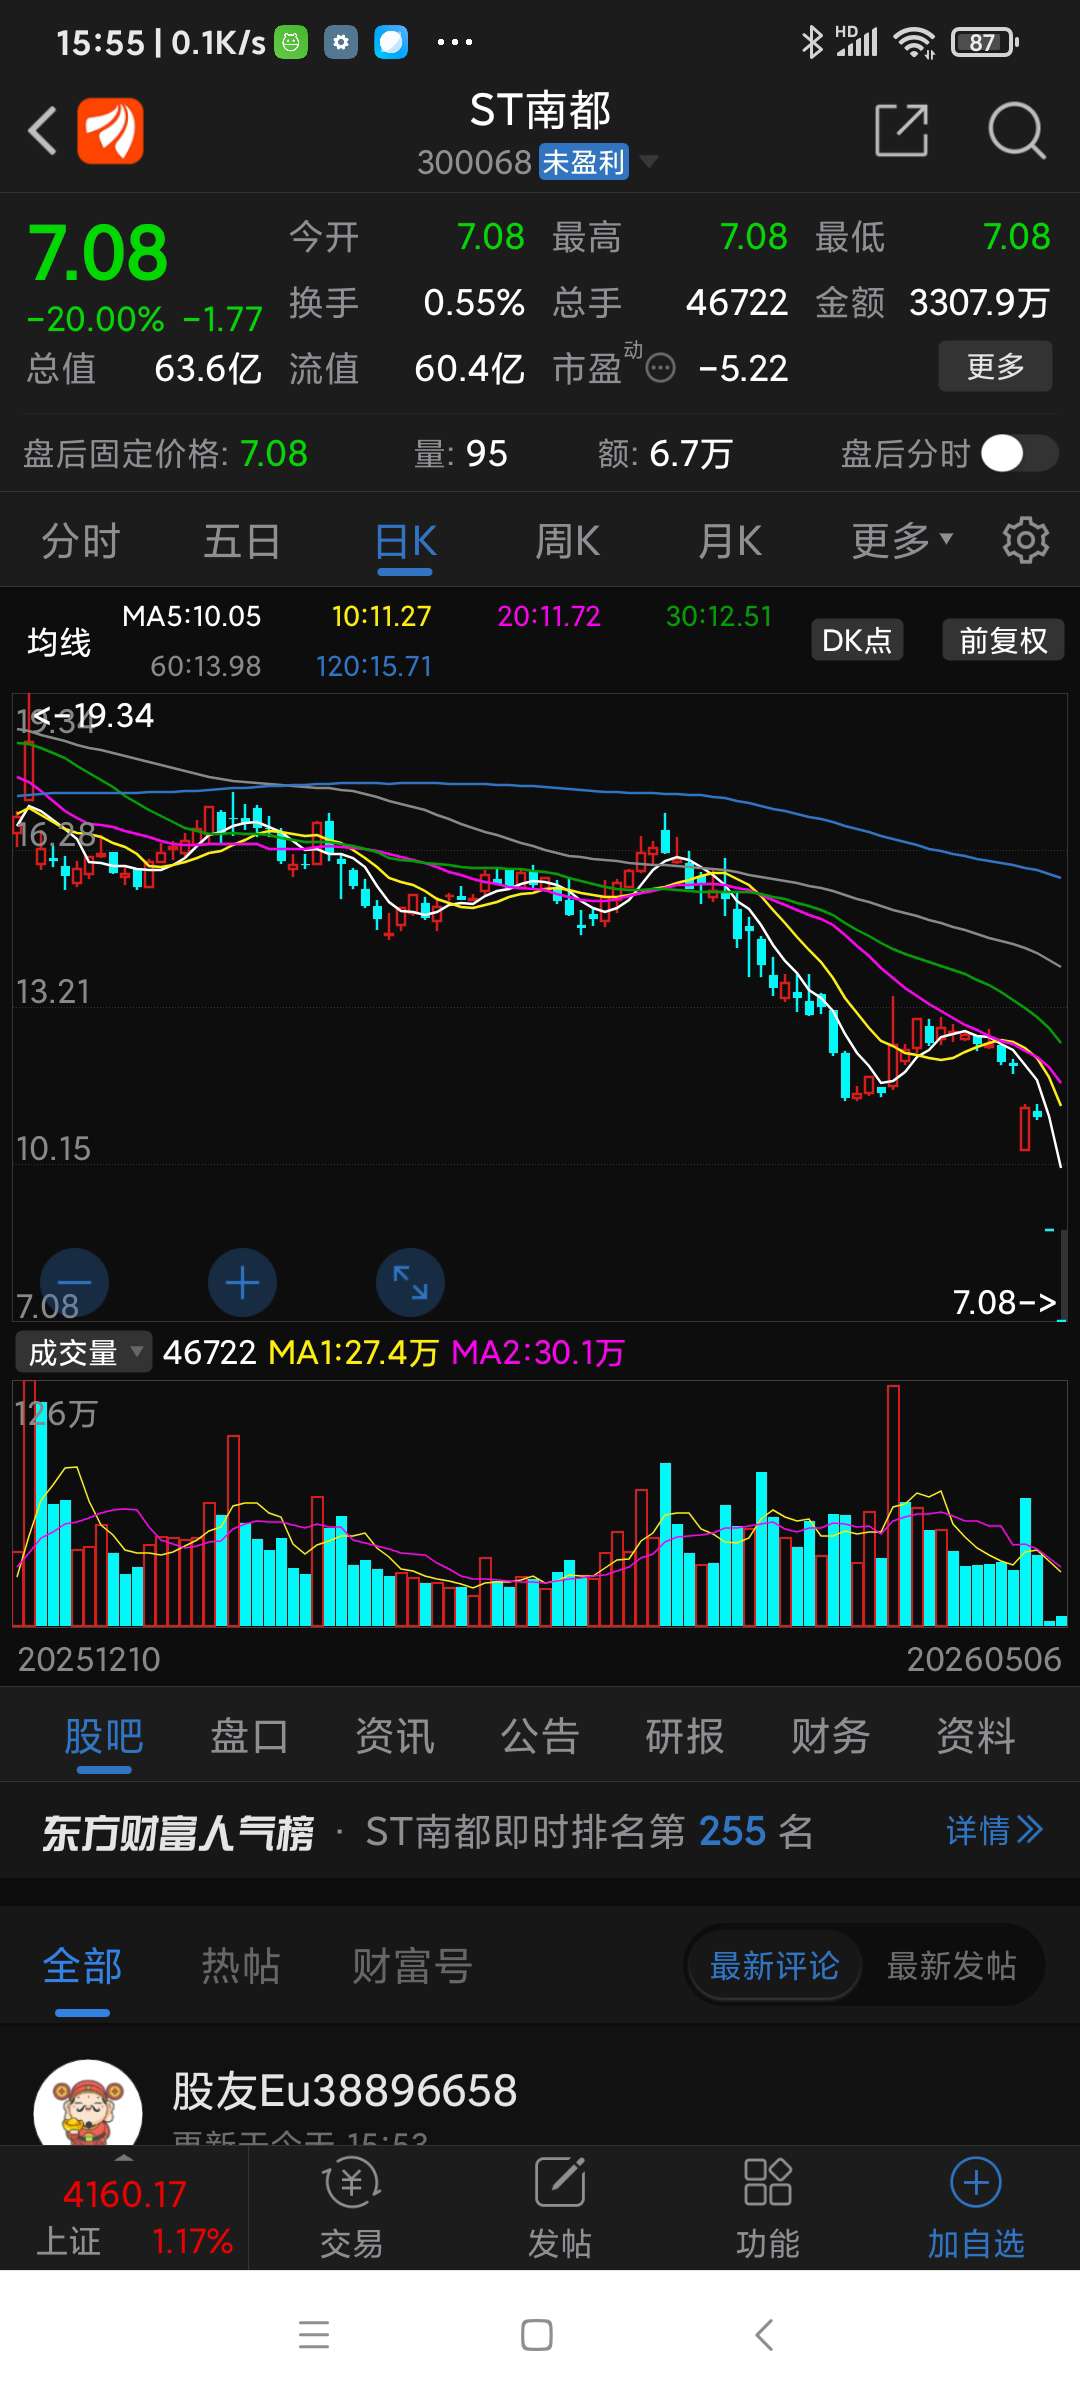Select 财富号 posts filter
This screenshot has width=1080, height=2400.
coord(412,1966)
